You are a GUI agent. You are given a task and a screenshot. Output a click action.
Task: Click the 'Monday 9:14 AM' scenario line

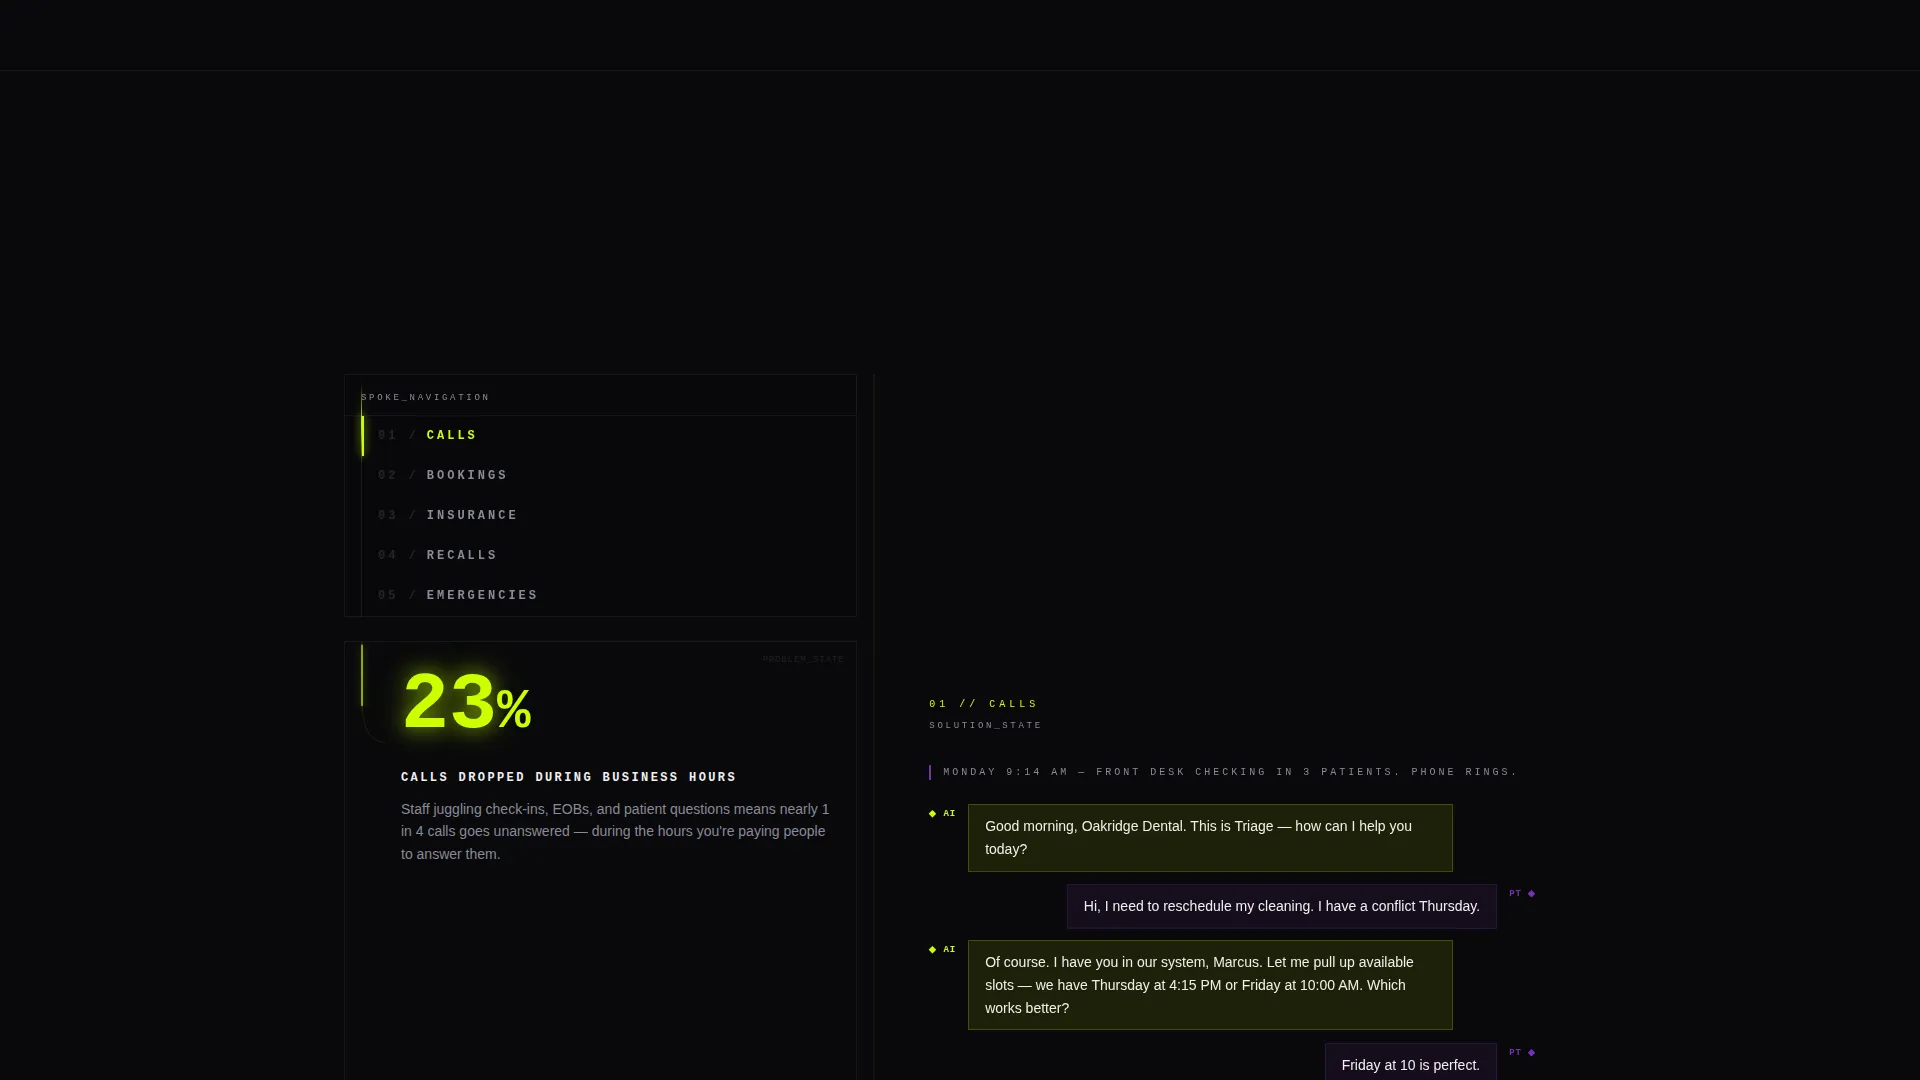[1230, 772]
